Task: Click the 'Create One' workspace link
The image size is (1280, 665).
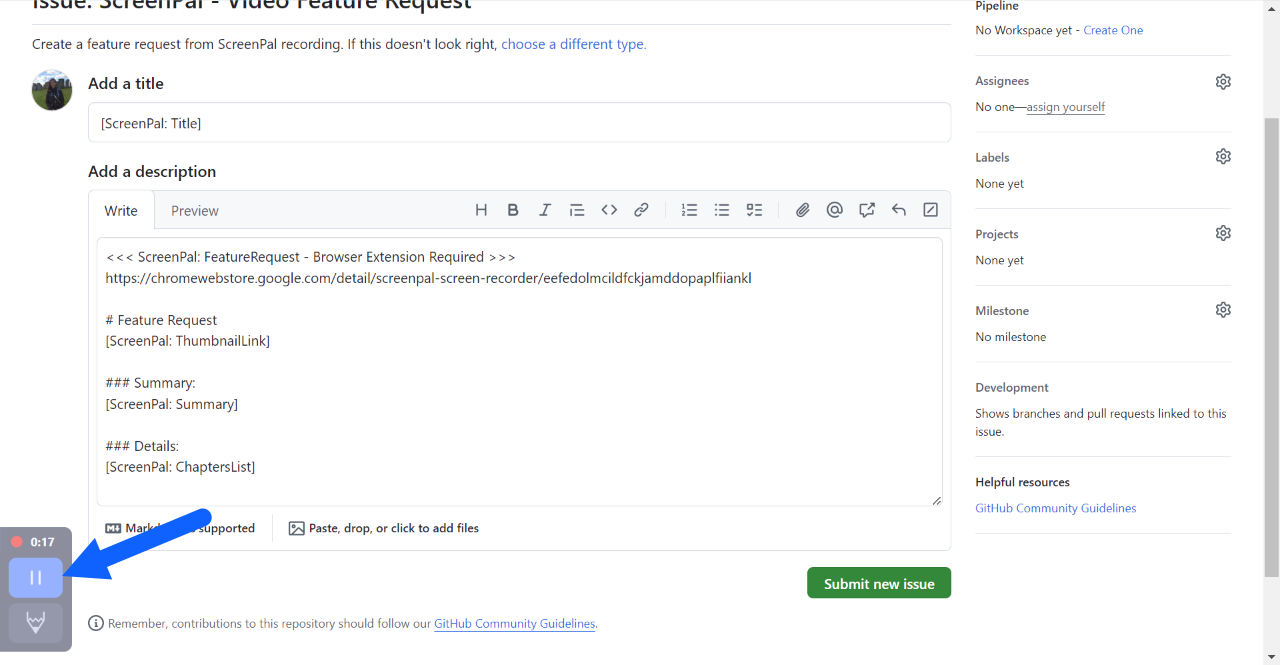Action: [x=1113, y=30]
